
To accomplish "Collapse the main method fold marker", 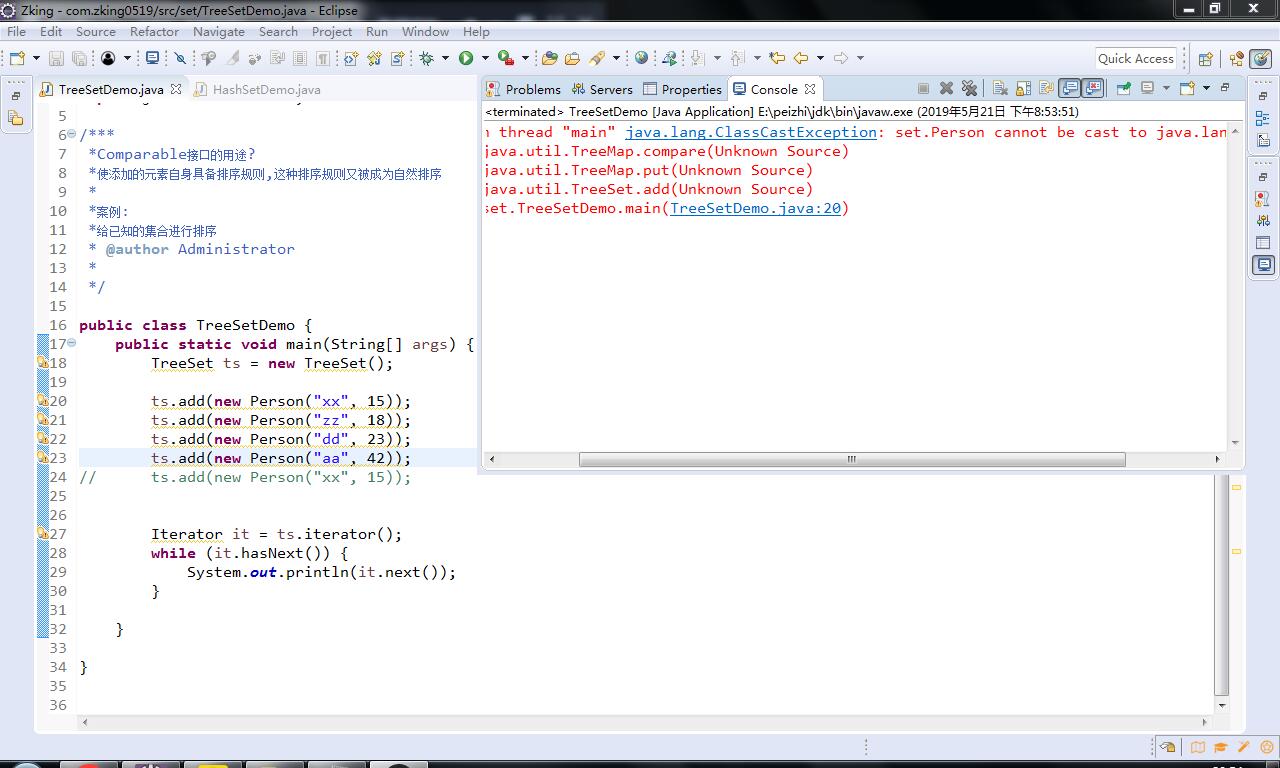I will pyautogui.click(x=72, y=343).
